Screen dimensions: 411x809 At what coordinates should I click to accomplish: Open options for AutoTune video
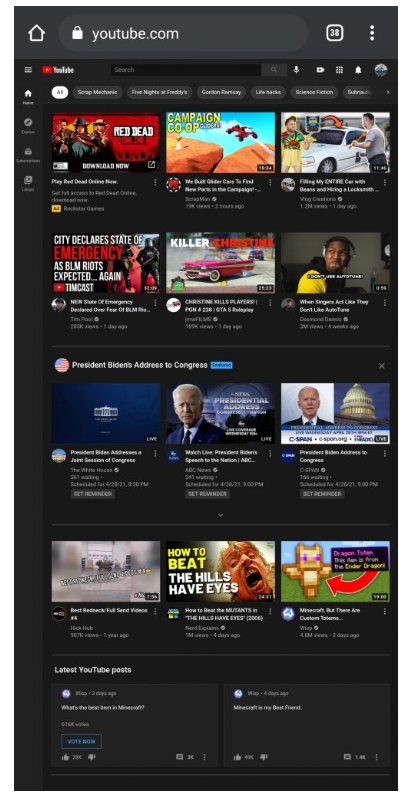(384, 302)
